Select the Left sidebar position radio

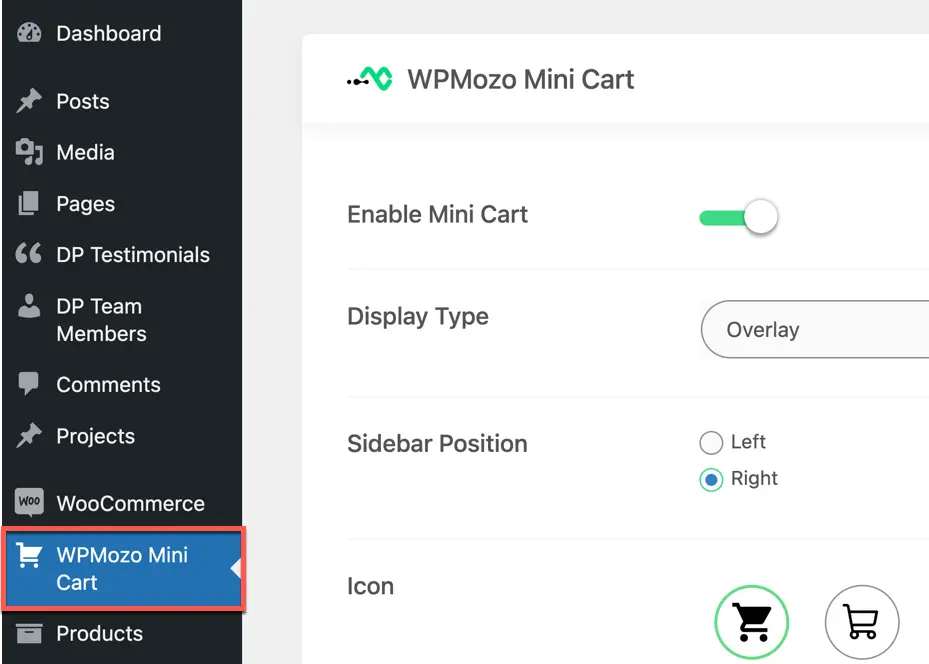coord(711,442)
